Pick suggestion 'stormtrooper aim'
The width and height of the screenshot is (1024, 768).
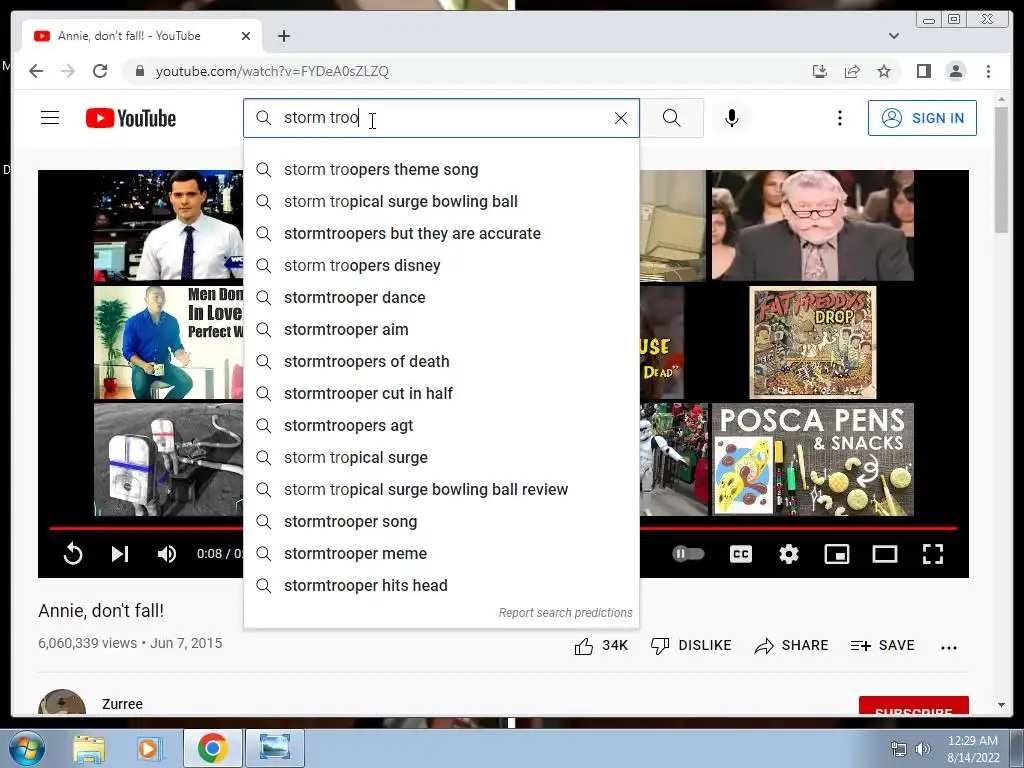(x=441, y=330)
